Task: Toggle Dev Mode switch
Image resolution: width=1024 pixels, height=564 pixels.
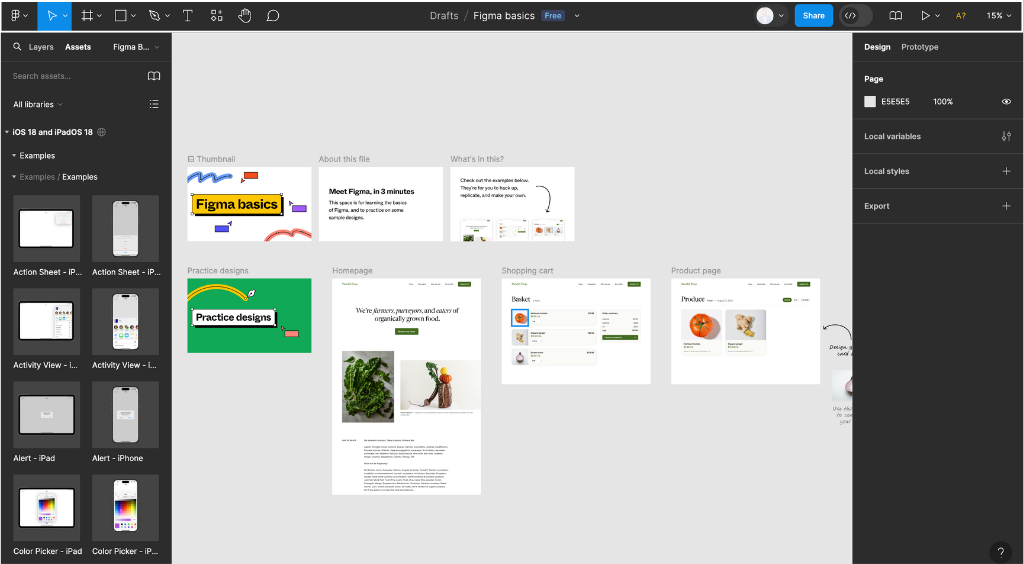Action: tap(856, 16)
